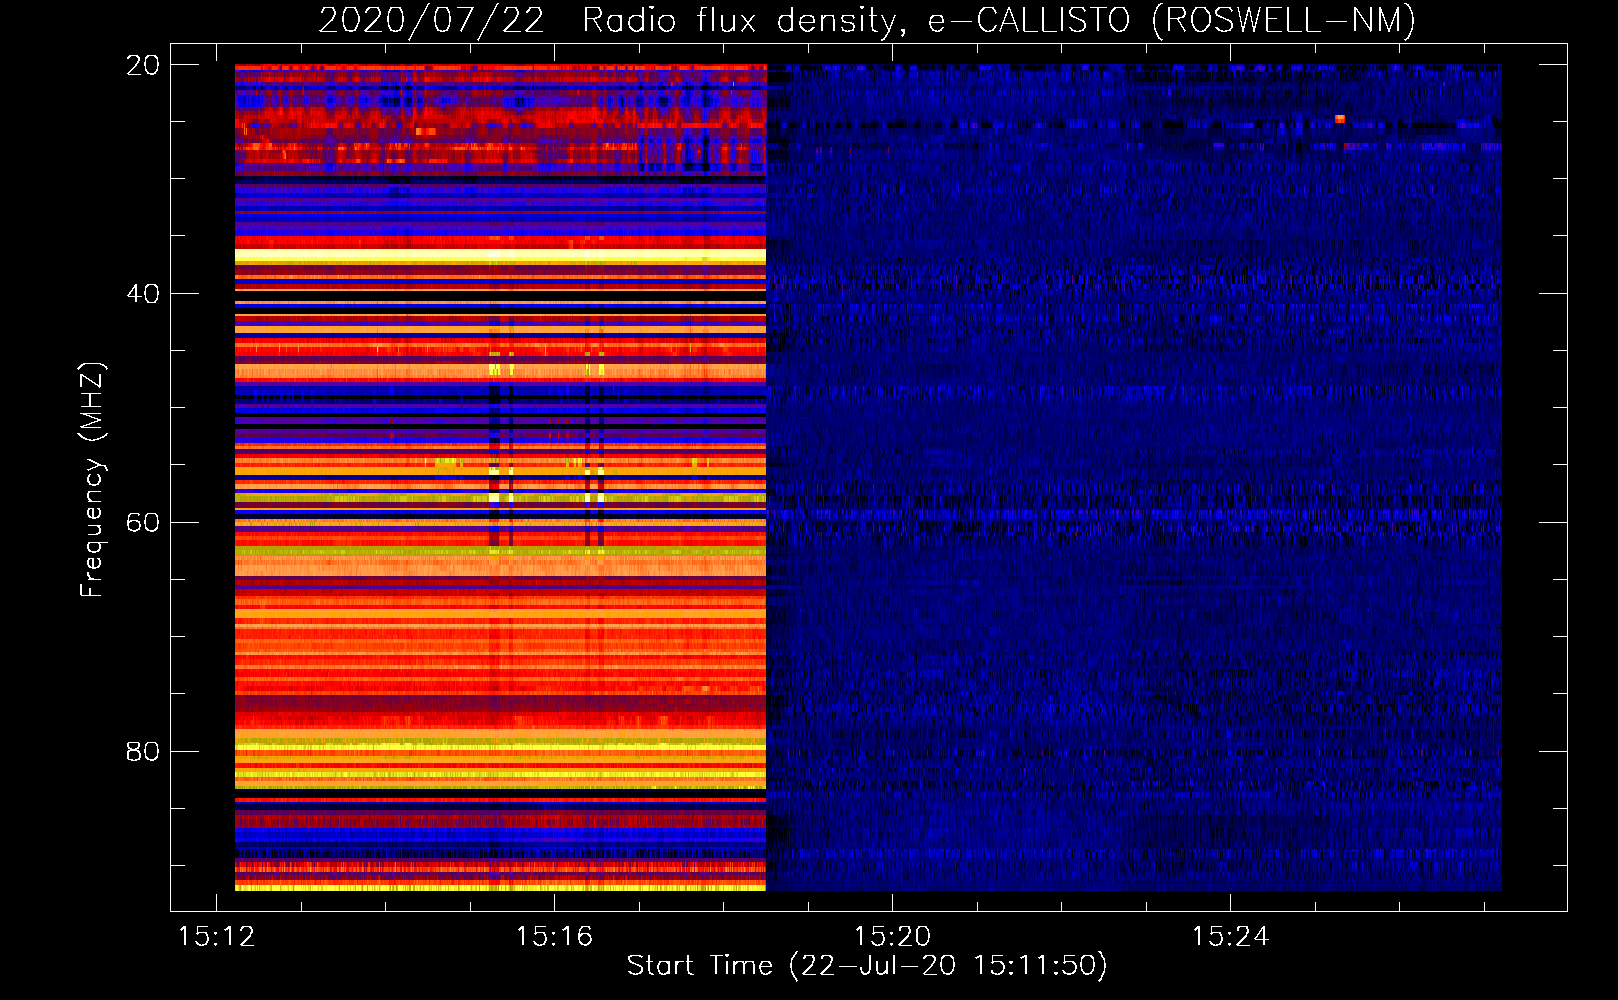Click the 'Frequency (MHZ)' axis label
This screenshot has height=1000, width=1618.
pos(91,480)
